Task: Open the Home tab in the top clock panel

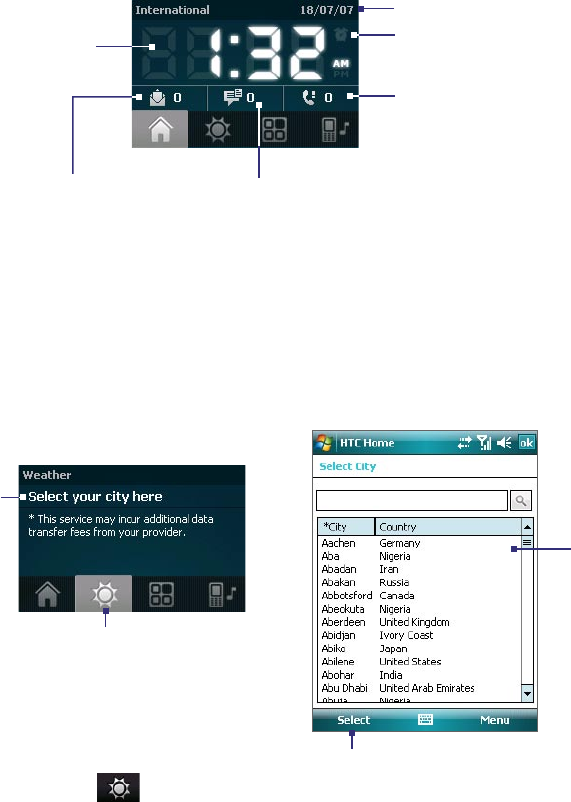Action: tap(160, 129)
